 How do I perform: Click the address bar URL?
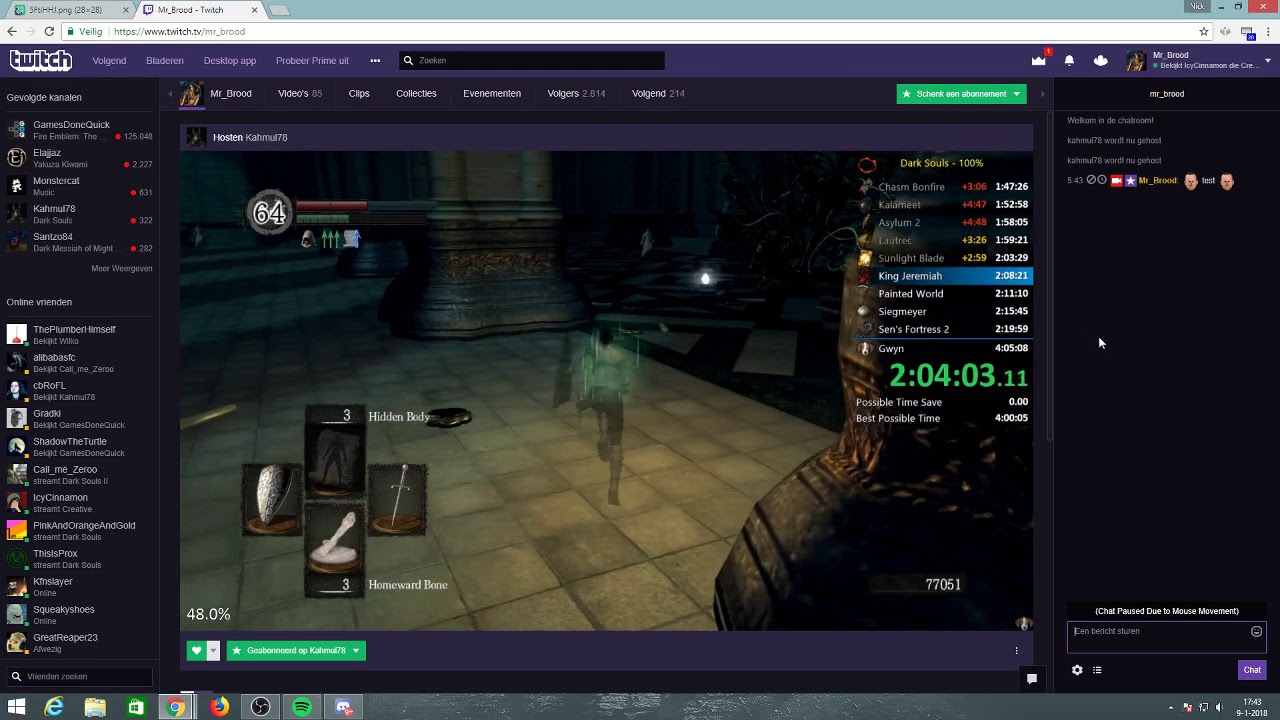pos(179,31)
